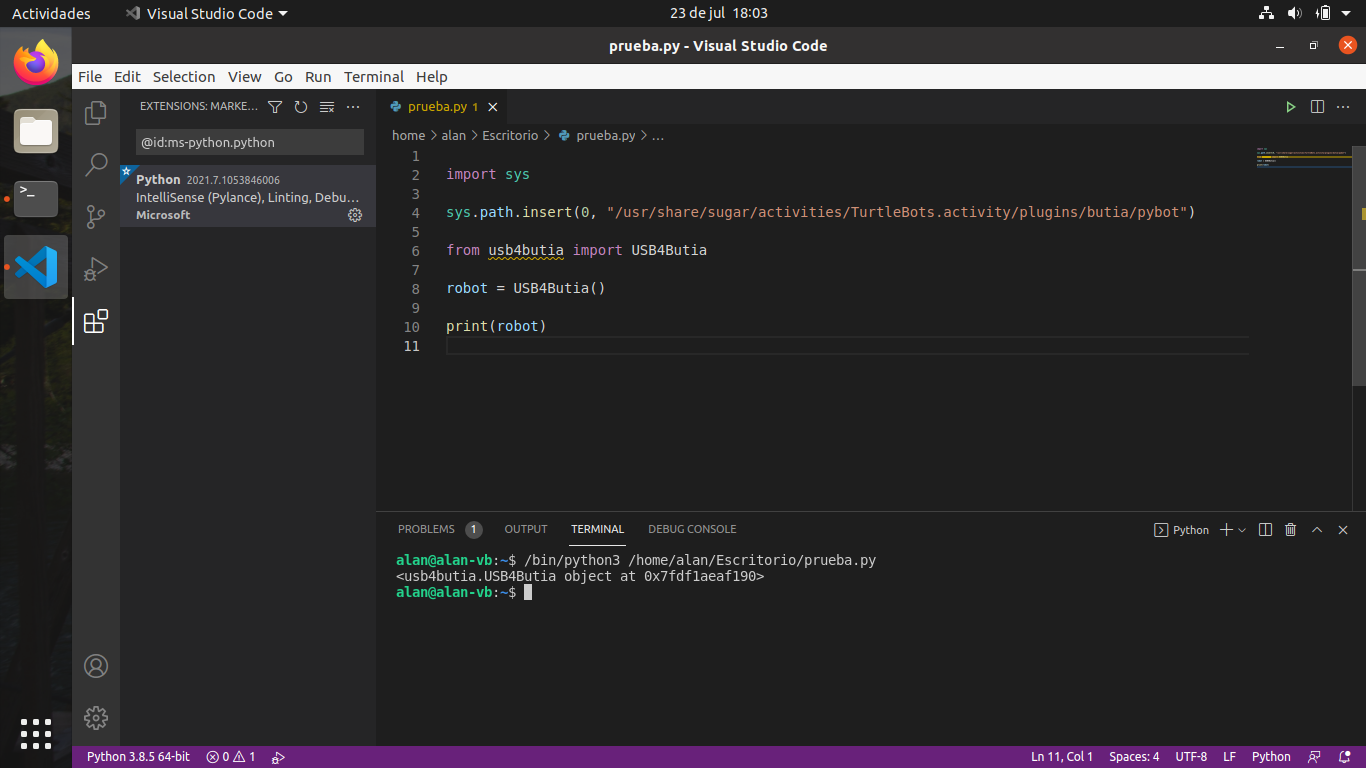The width and height of the screenshot is (1366, 768).
Task: Open the Edit menu
Action: pos(127,77)
